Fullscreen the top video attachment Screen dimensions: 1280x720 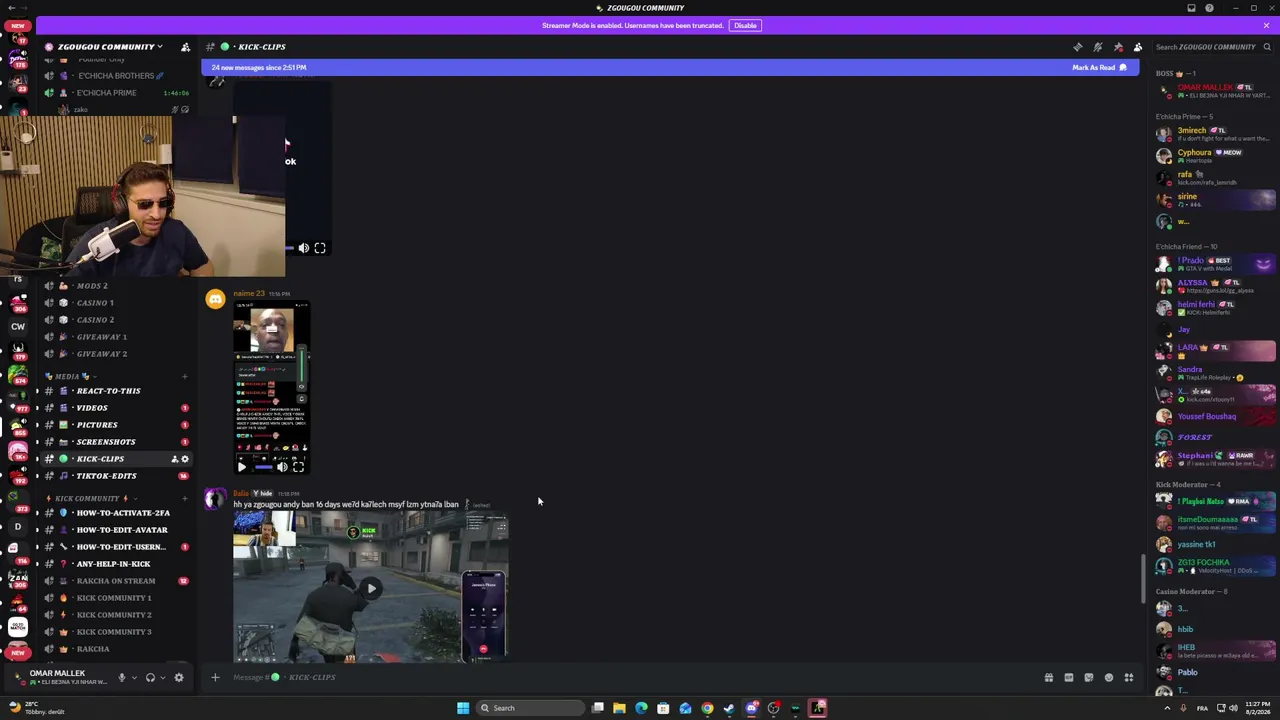click(x=320, y=248)
